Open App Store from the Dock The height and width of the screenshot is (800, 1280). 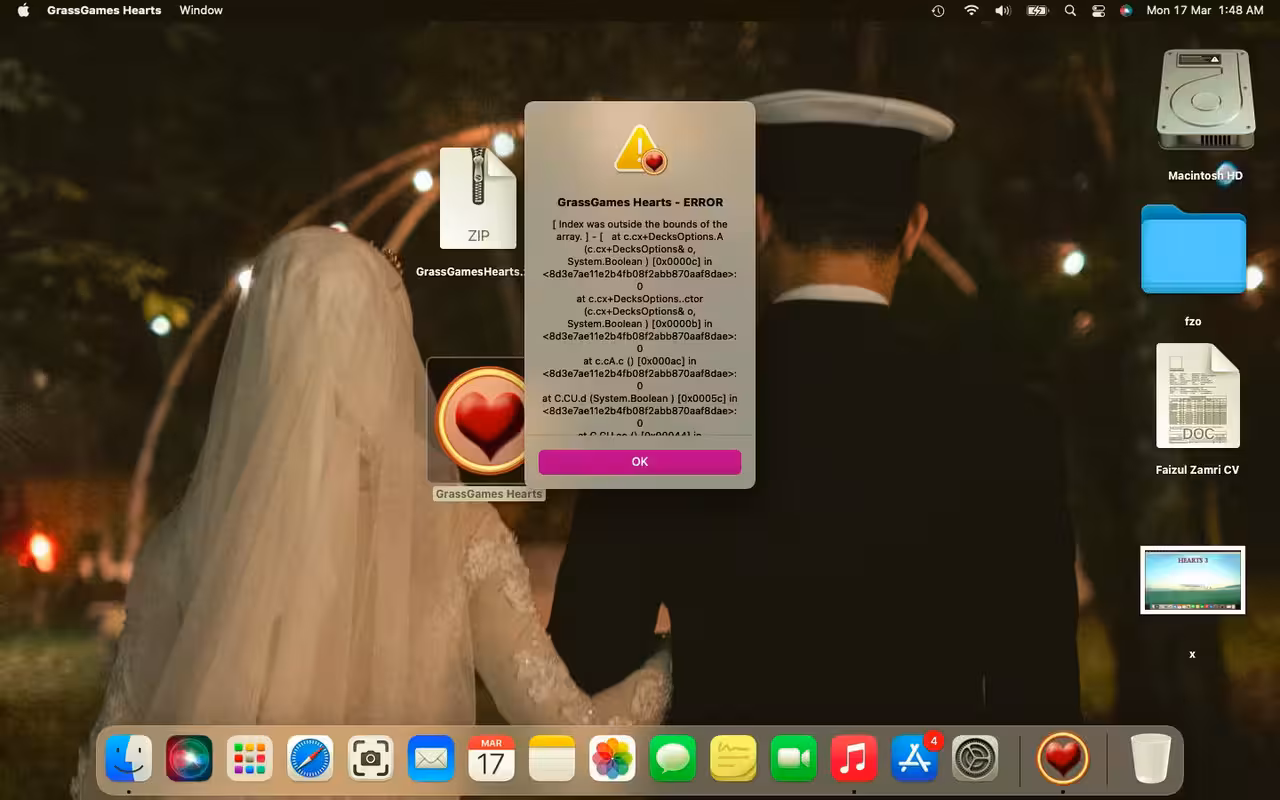[915, 758]
